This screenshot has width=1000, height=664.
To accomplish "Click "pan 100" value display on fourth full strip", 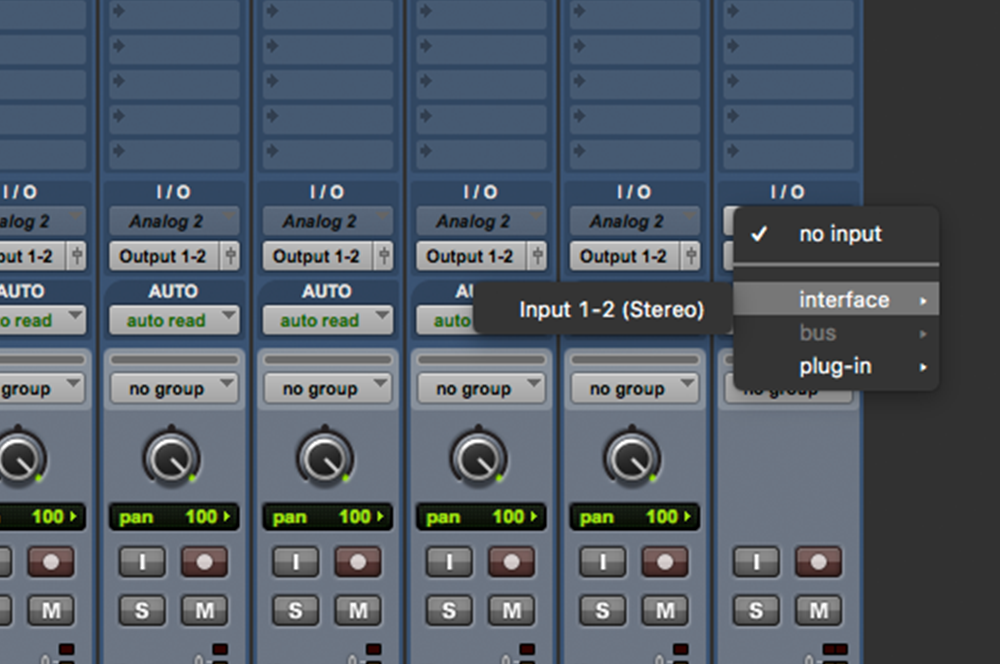I will pyautogui.click(x=635, y=517).
